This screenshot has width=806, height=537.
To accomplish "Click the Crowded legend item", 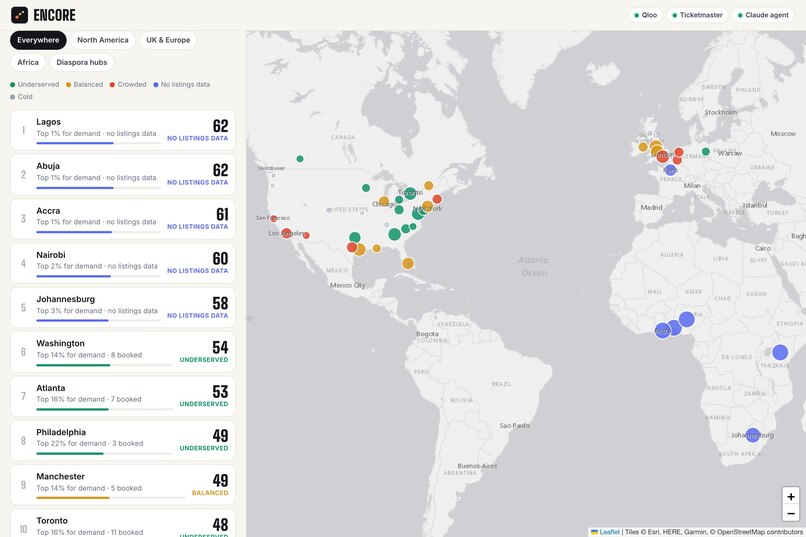I will pyautogui.click(x=128, y=84).
